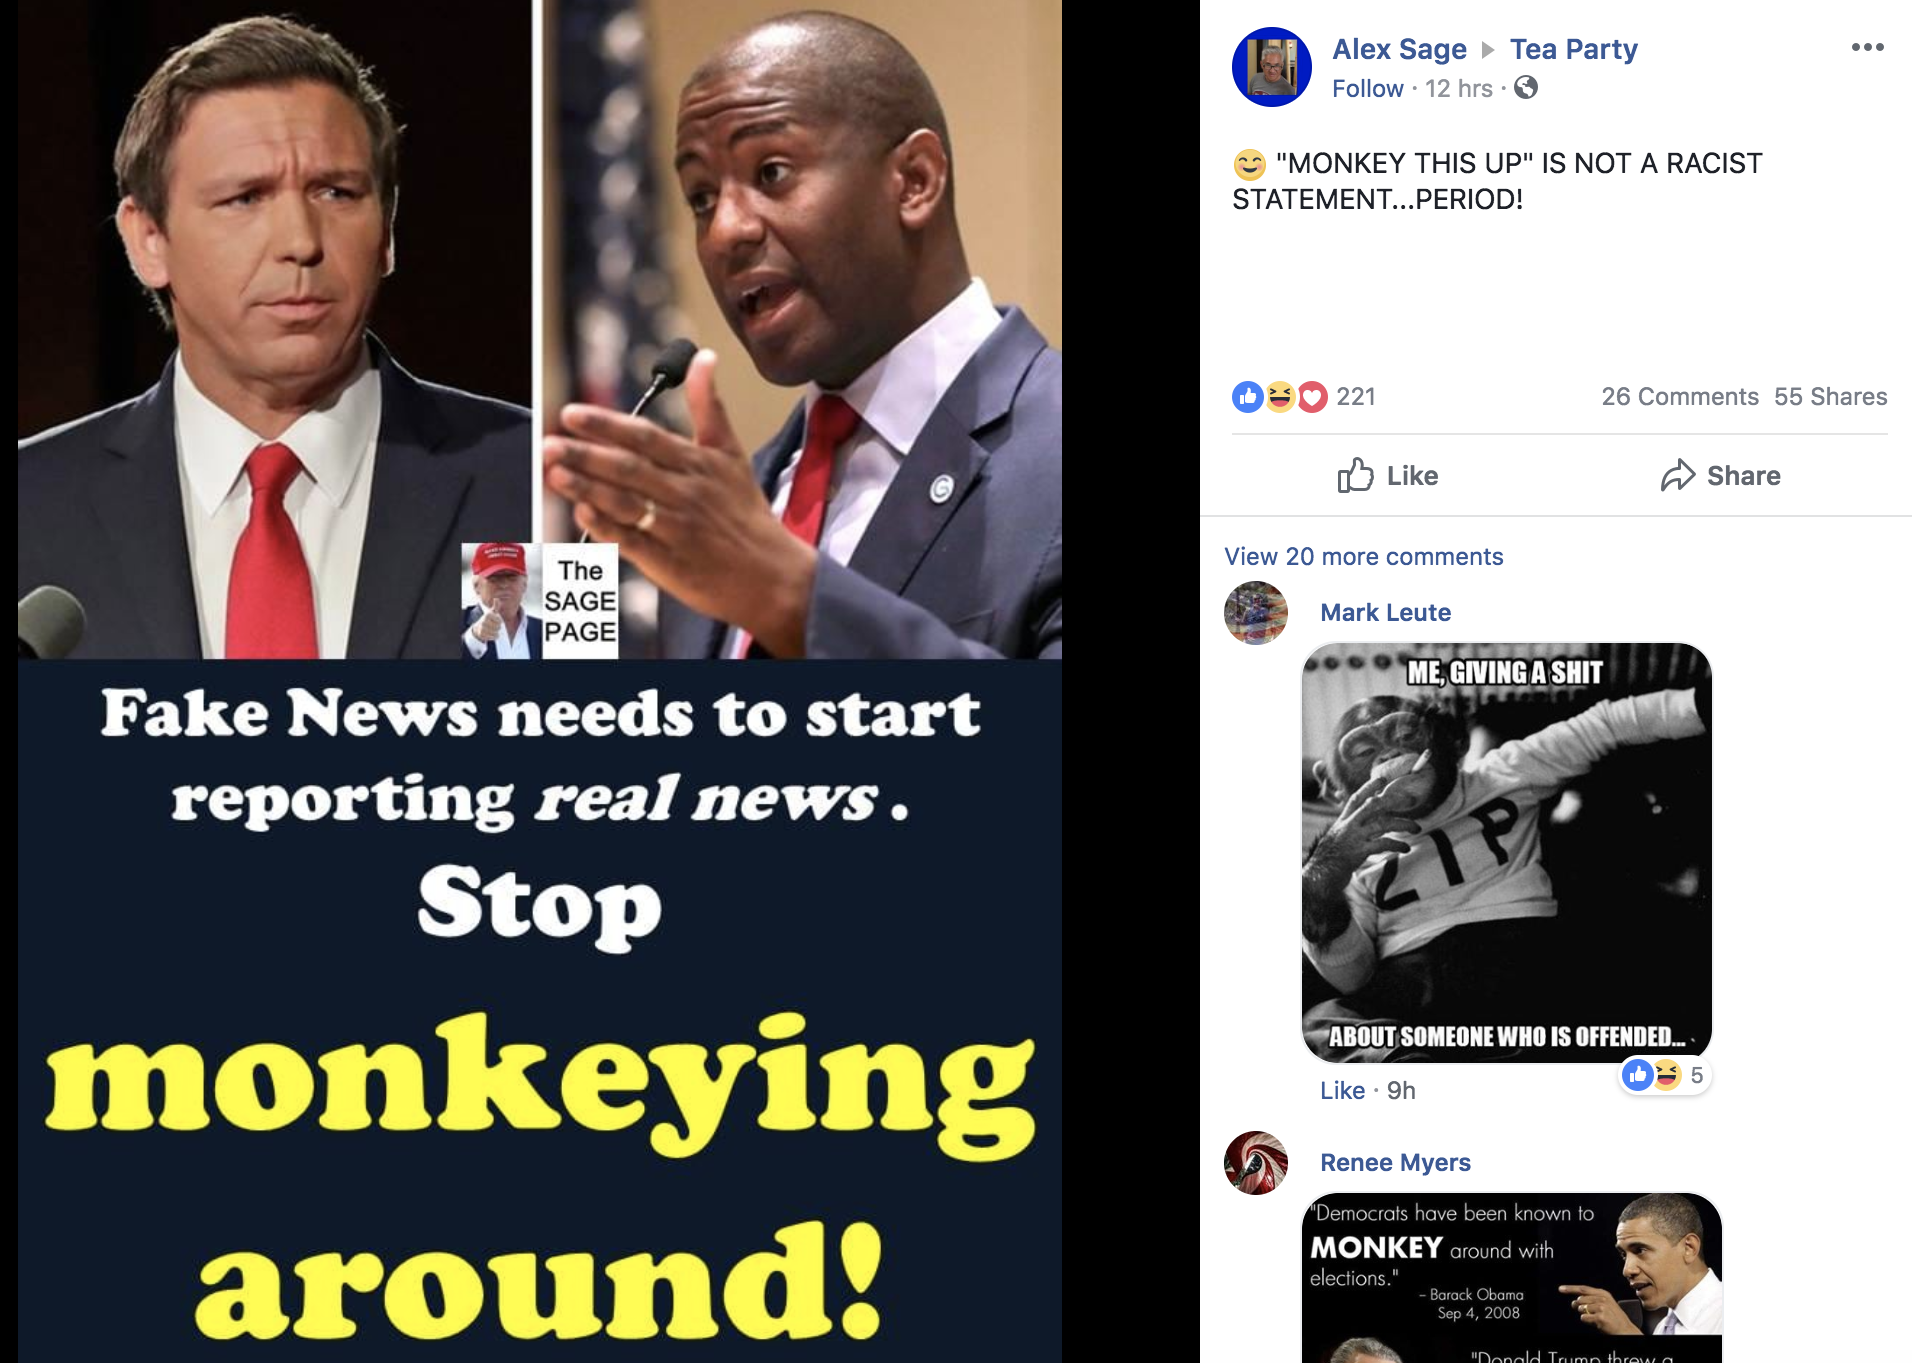Image resolution: width=1912 pixels, height=1363 pixels.
Task: Open Renee Myers' Obama quote image
Action: 1512,1278
